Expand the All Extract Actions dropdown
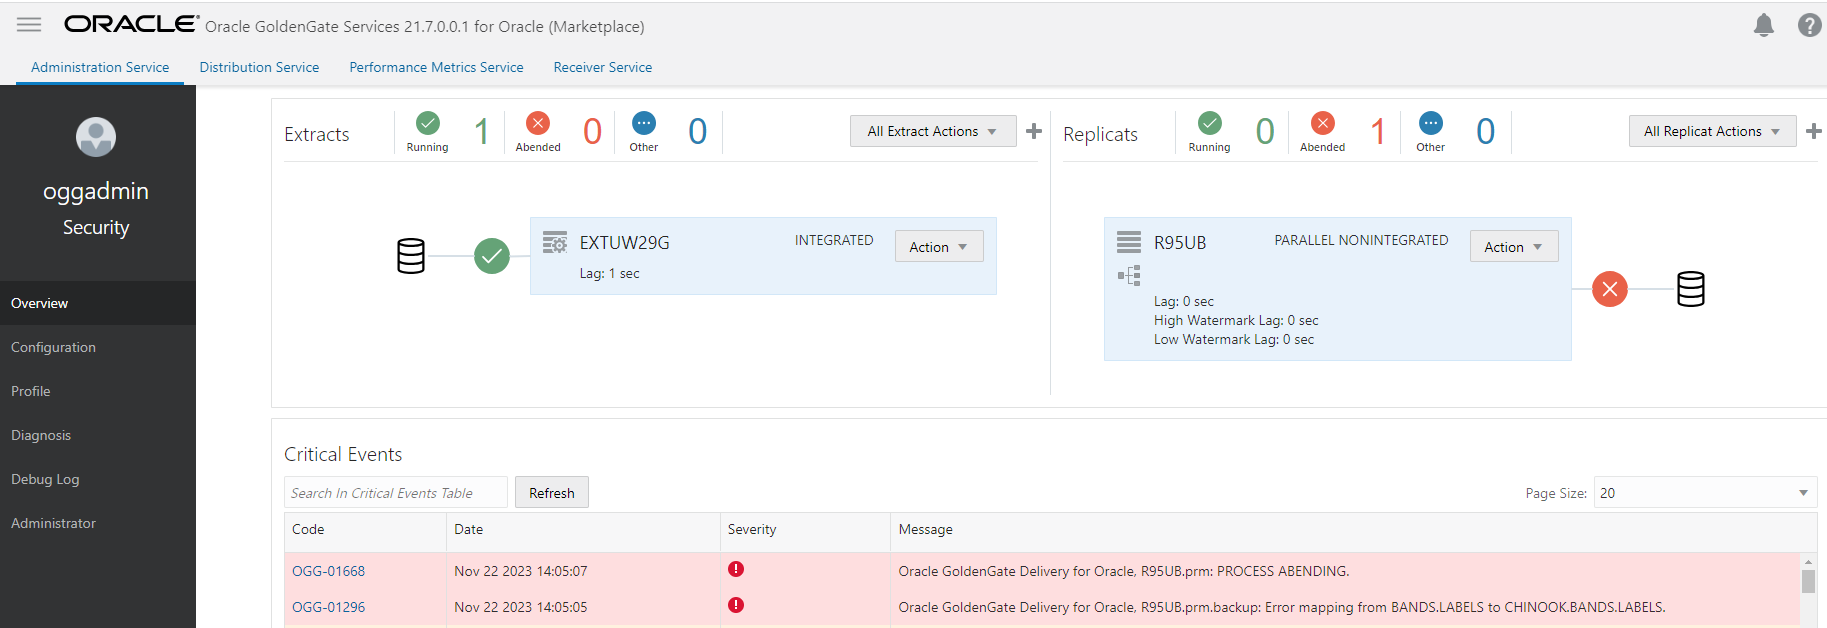 tap(932, 131)
